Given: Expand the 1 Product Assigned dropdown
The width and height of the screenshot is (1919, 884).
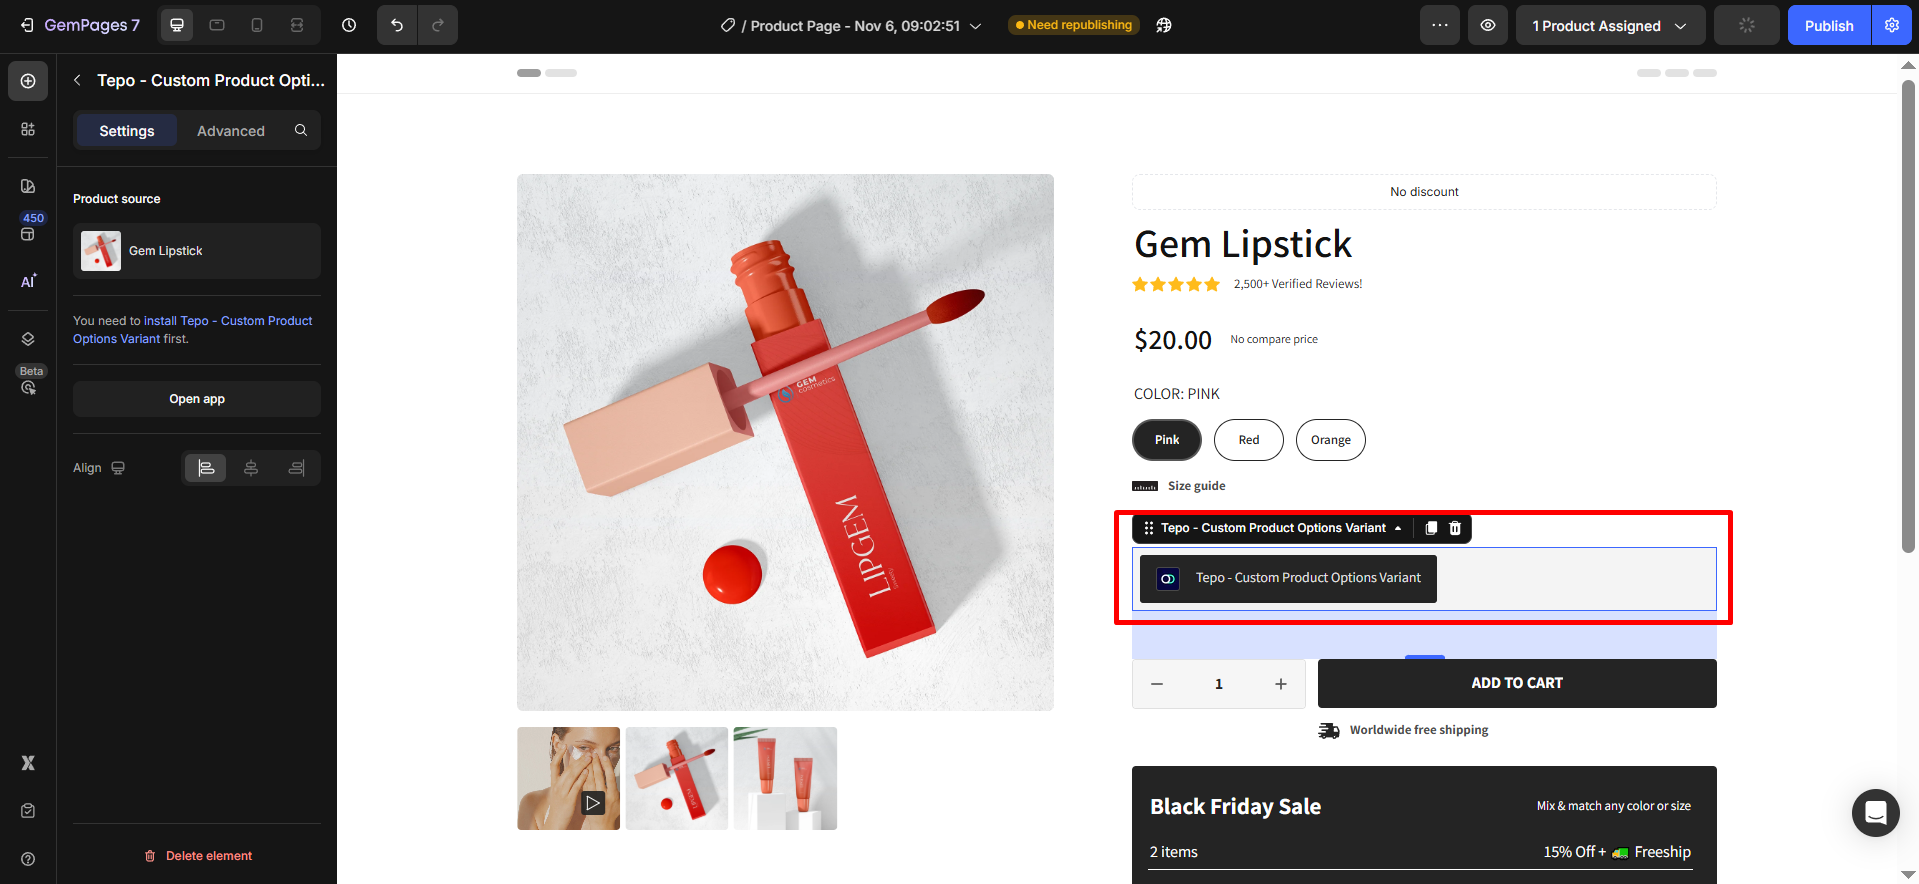Looking at the screenshot, I should click(x=1610, y=26).
